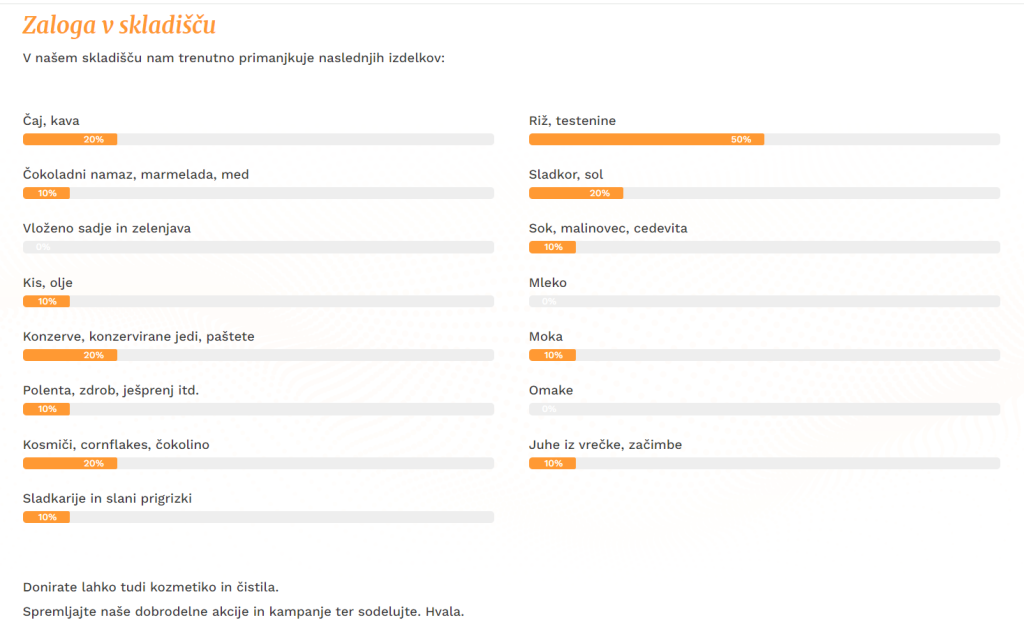
Task: Click the Riž, testenine label
Action: pos(572,121)
